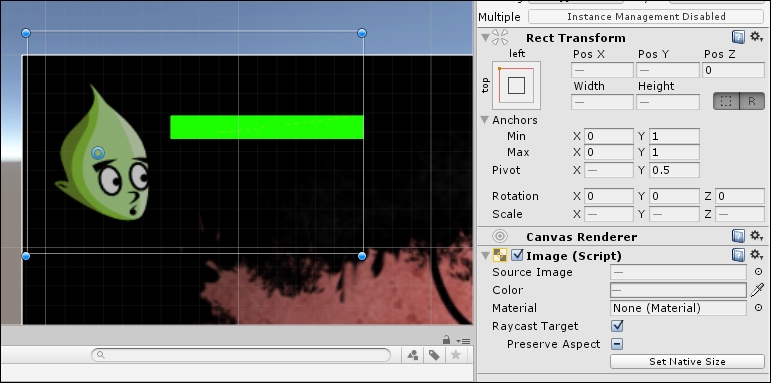The image size is (771, 383).
Task: Uncheck Raycast Target checkbox
Action: 618,325
